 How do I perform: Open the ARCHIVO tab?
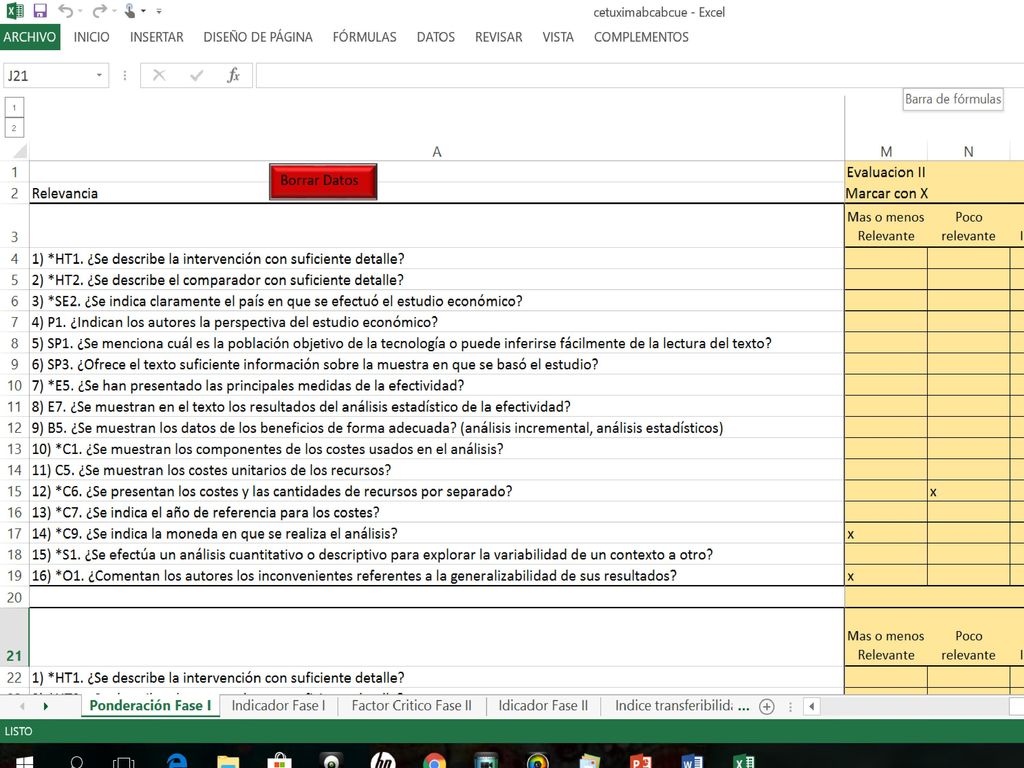click(x=29, y=37)
